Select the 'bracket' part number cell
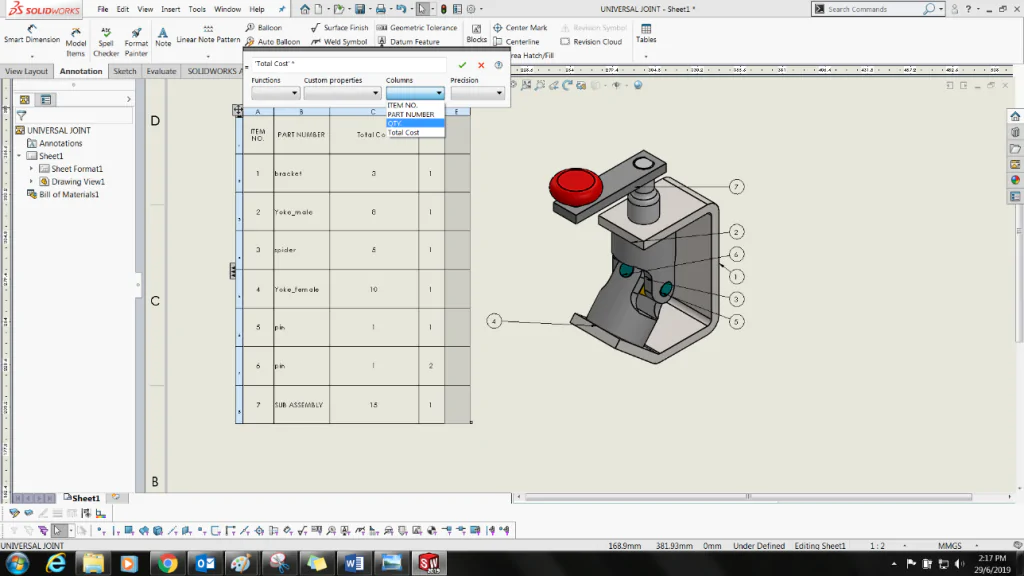This screenshot has height=576, width=1024. (x=301, y=174)
